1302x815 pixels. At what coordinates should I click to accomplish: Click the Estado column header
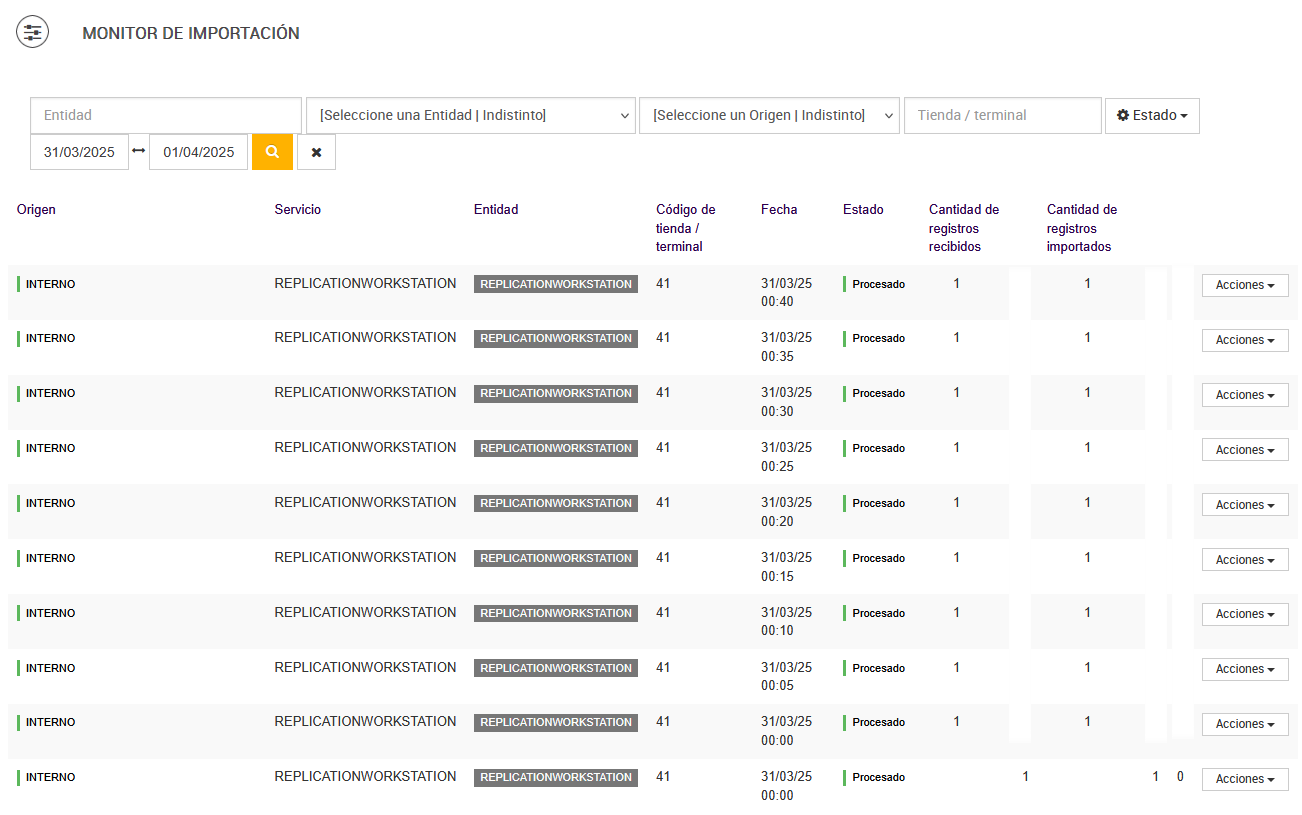coord(863,210)
